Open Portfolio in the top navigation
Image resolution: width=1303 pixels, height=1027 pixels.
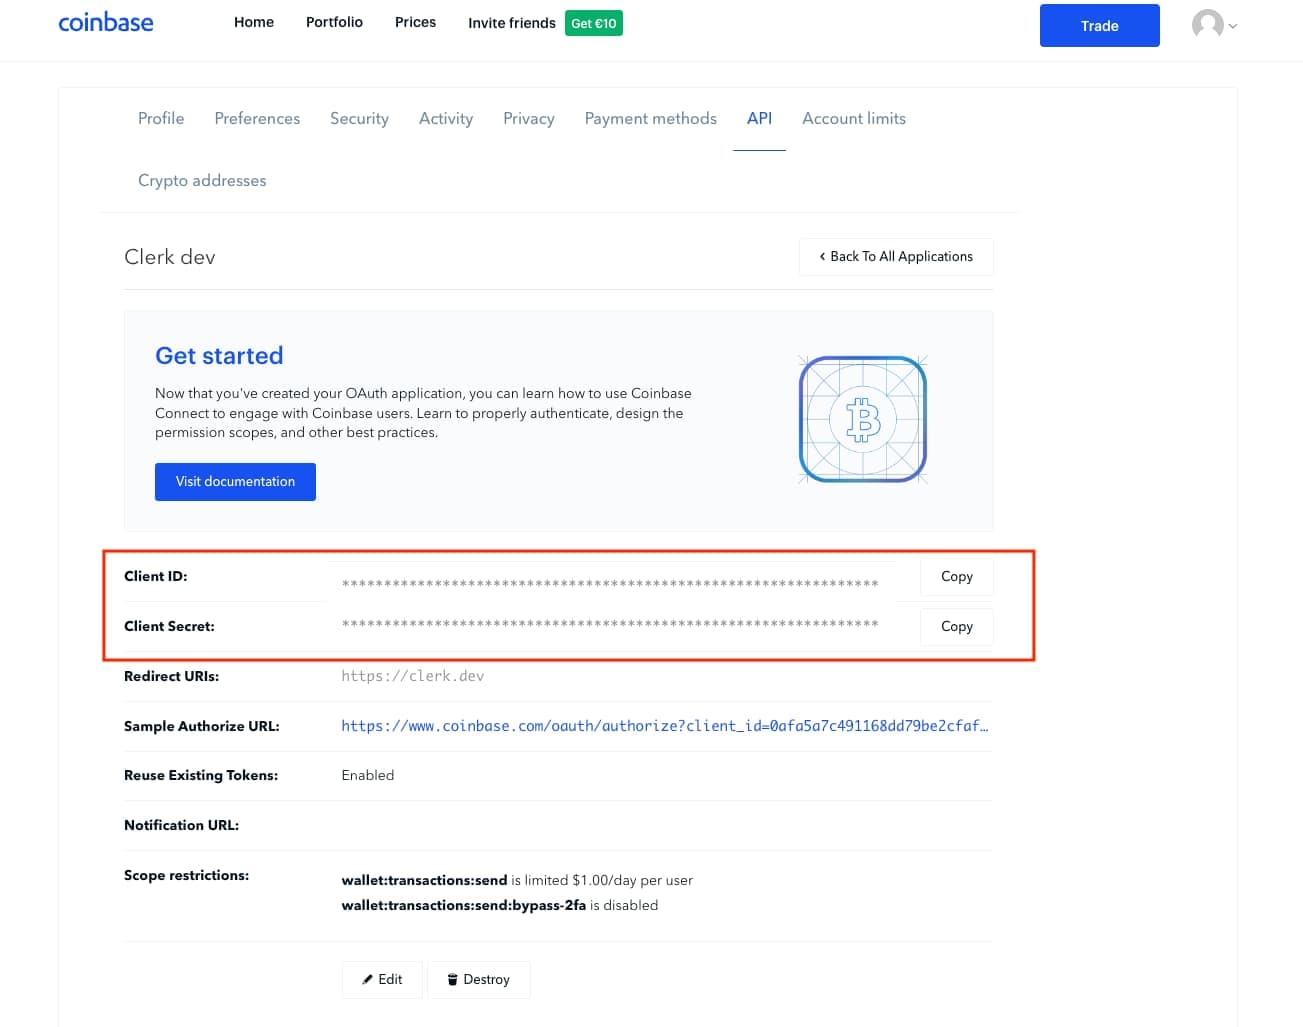point(334,22)
